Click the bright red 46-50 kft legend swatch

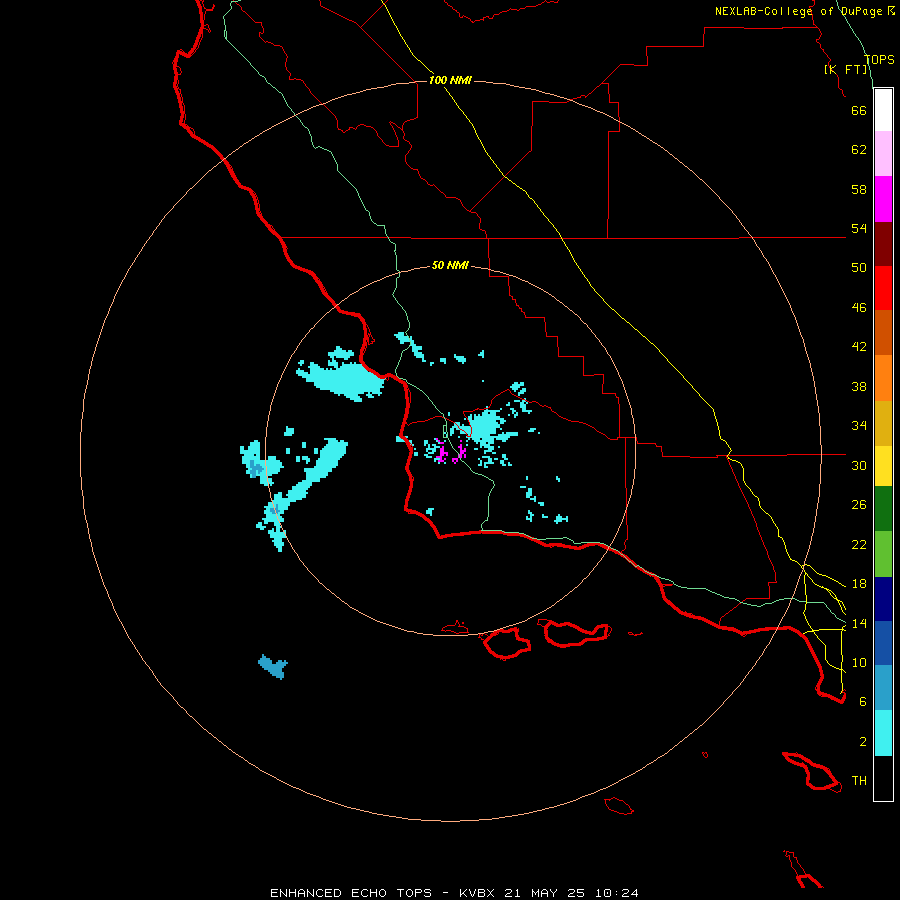pos(883,288)
